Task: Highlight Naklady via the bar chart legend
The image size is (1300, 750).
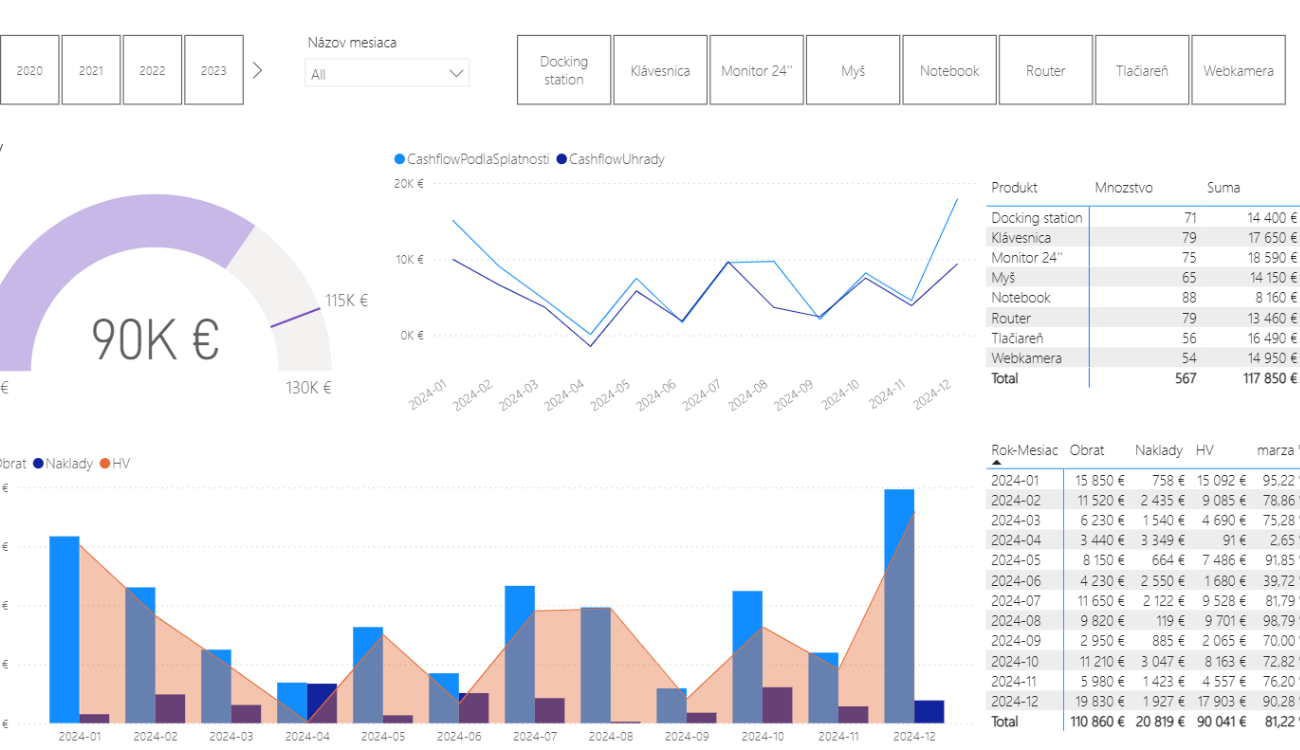Action: coord(63,463)
